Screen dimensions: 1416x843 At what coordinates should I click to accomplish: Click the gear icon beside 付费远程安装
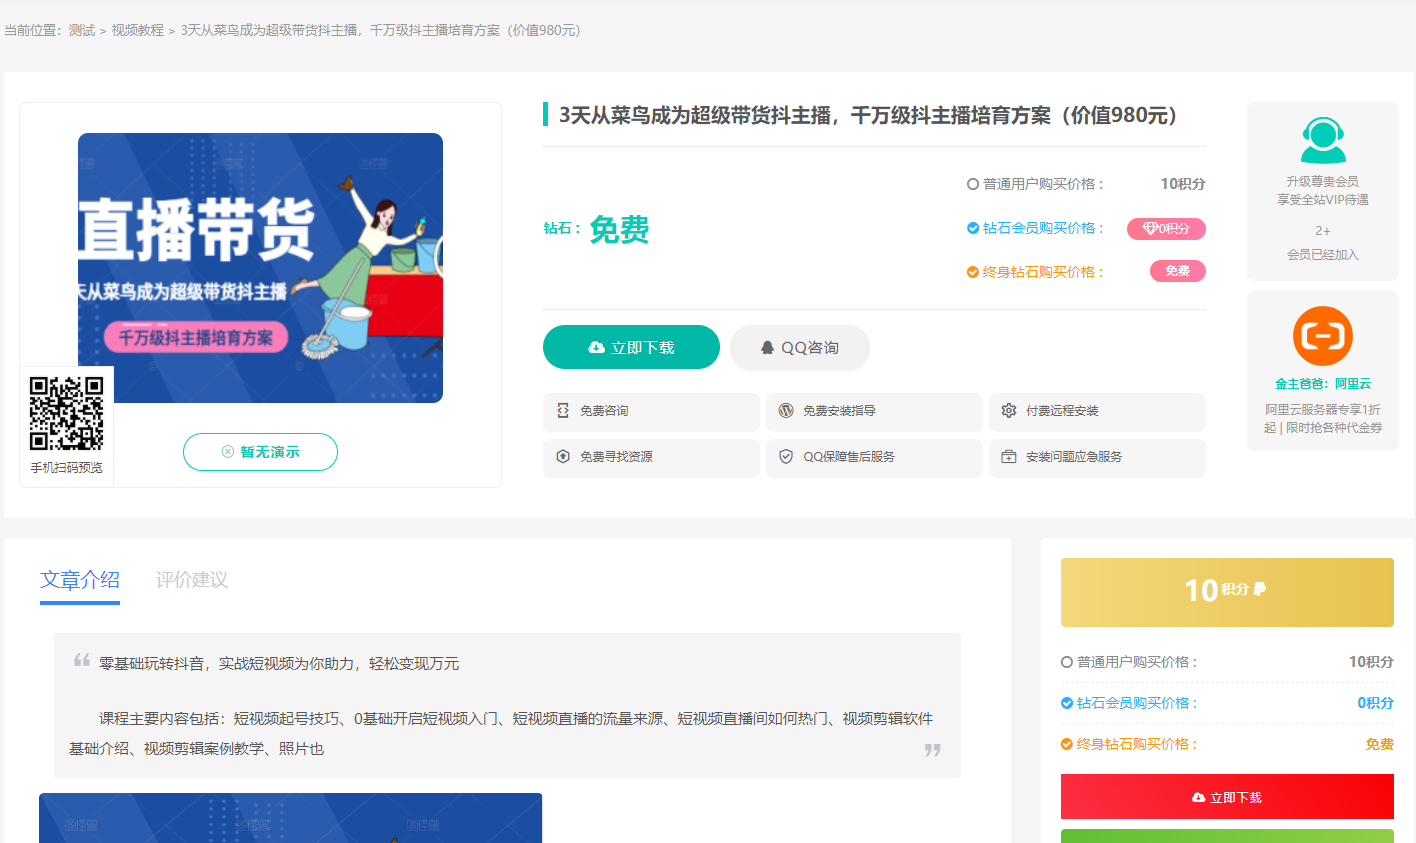pyautogui.click(x=1009, y=410)
